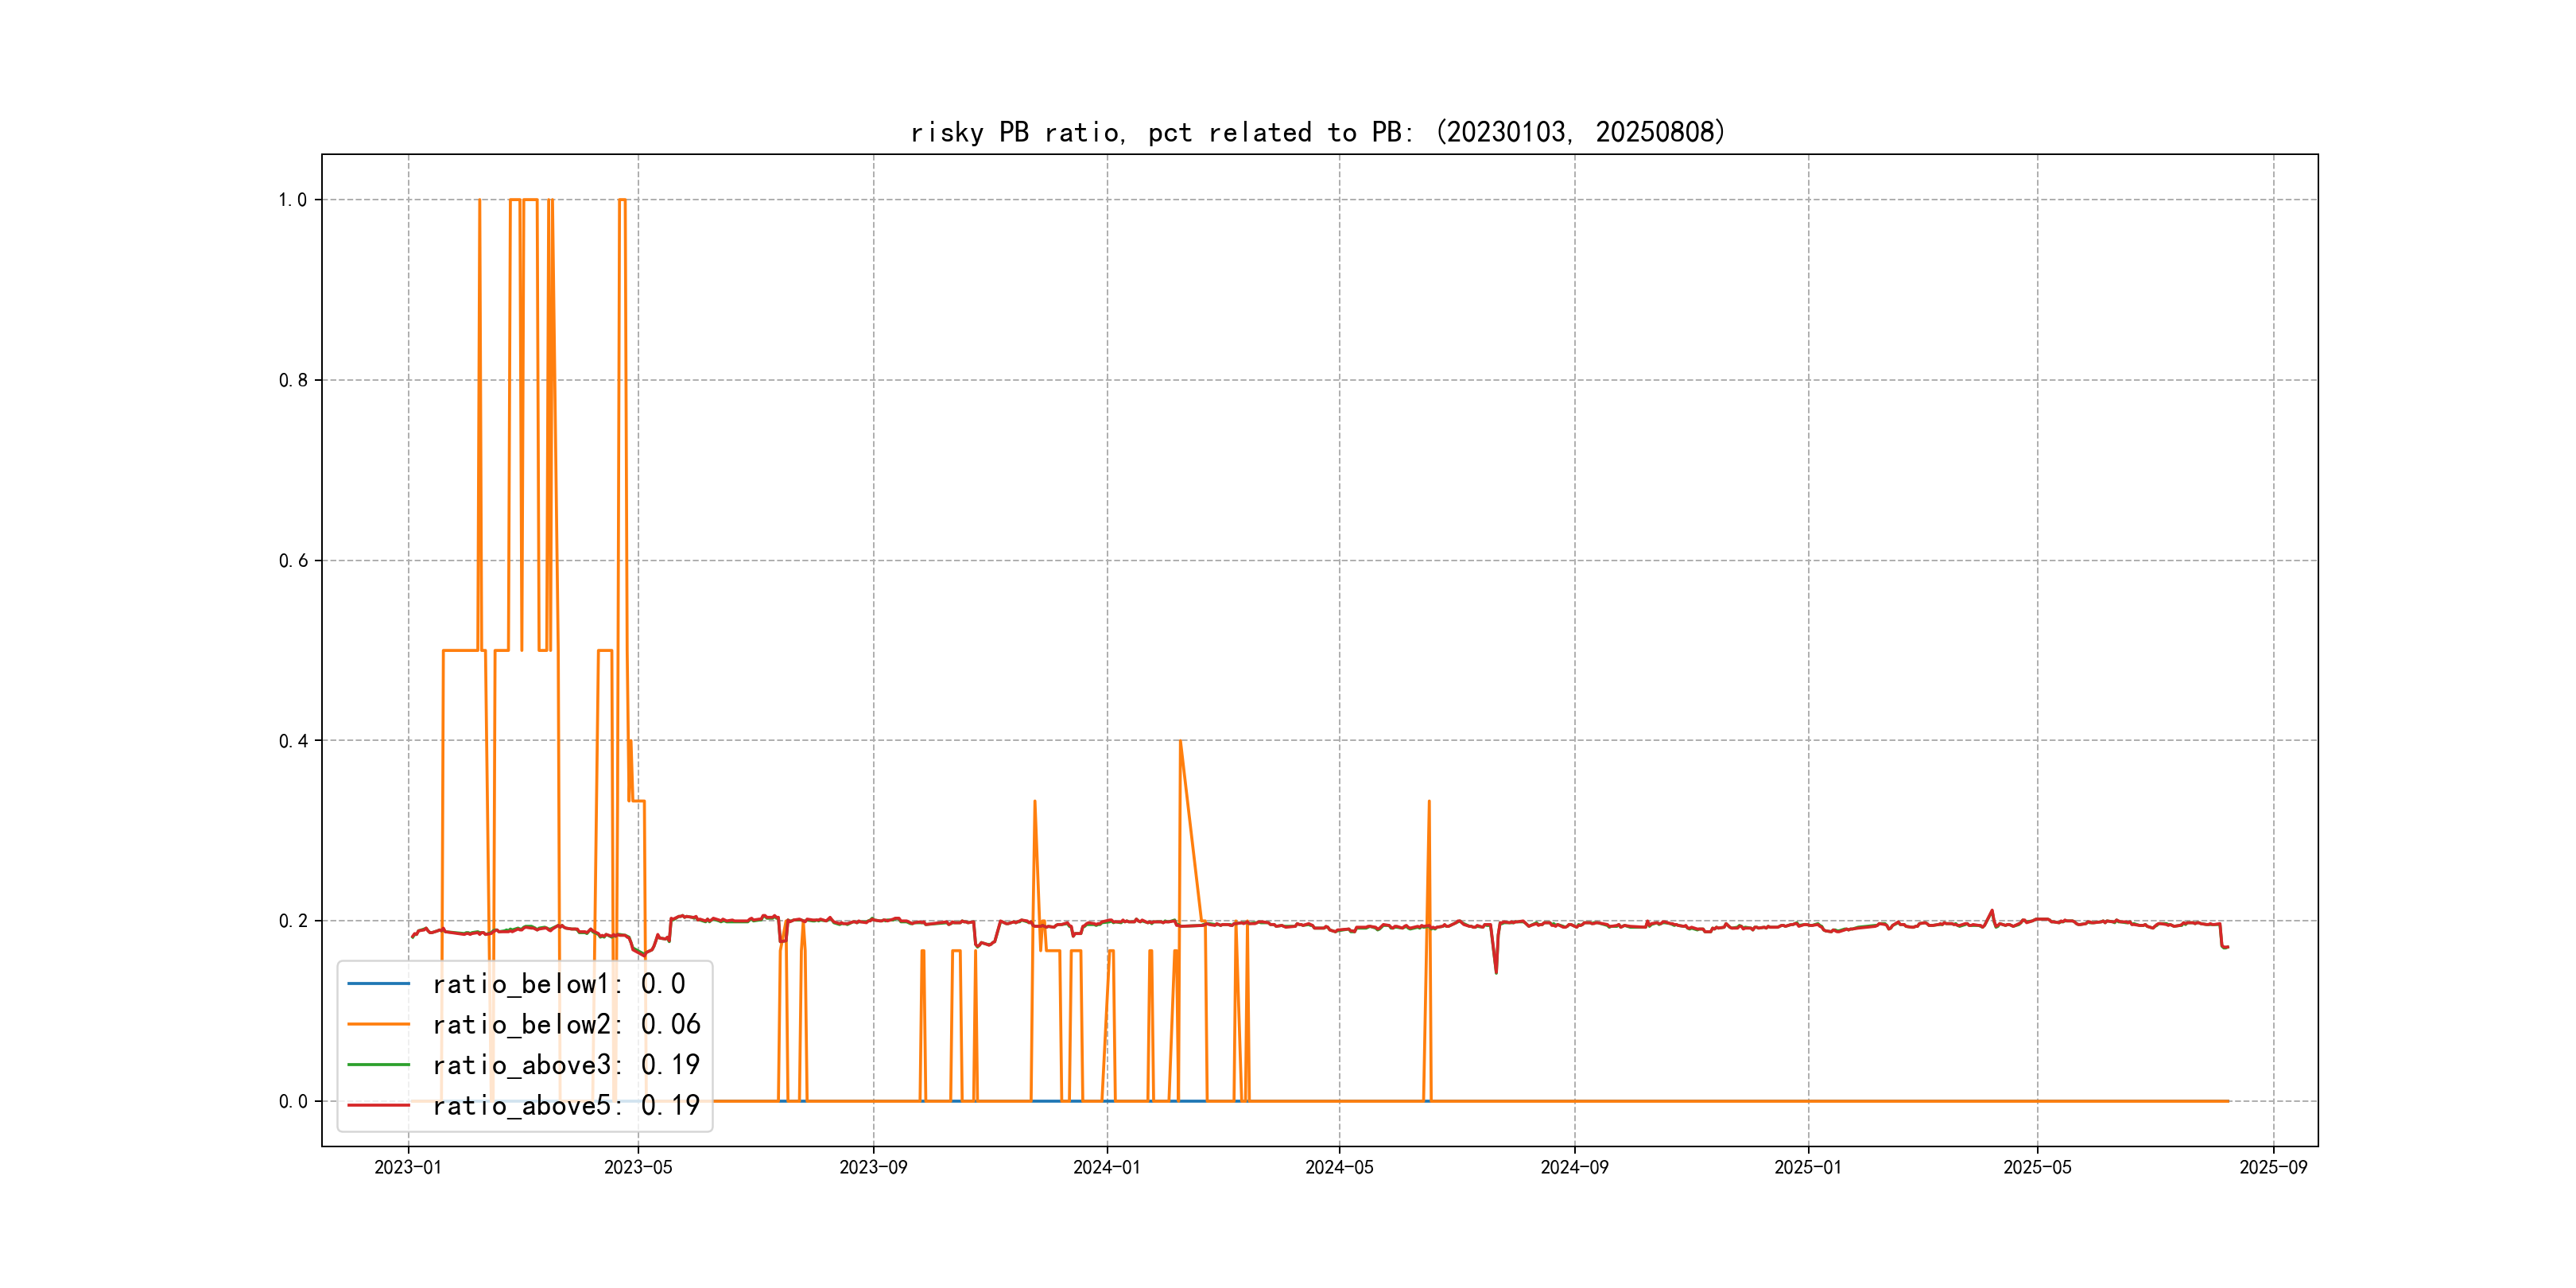
Task: Select the 'ratio_above5: 0.19' legend label
Action: click(x=566, y=1105)
